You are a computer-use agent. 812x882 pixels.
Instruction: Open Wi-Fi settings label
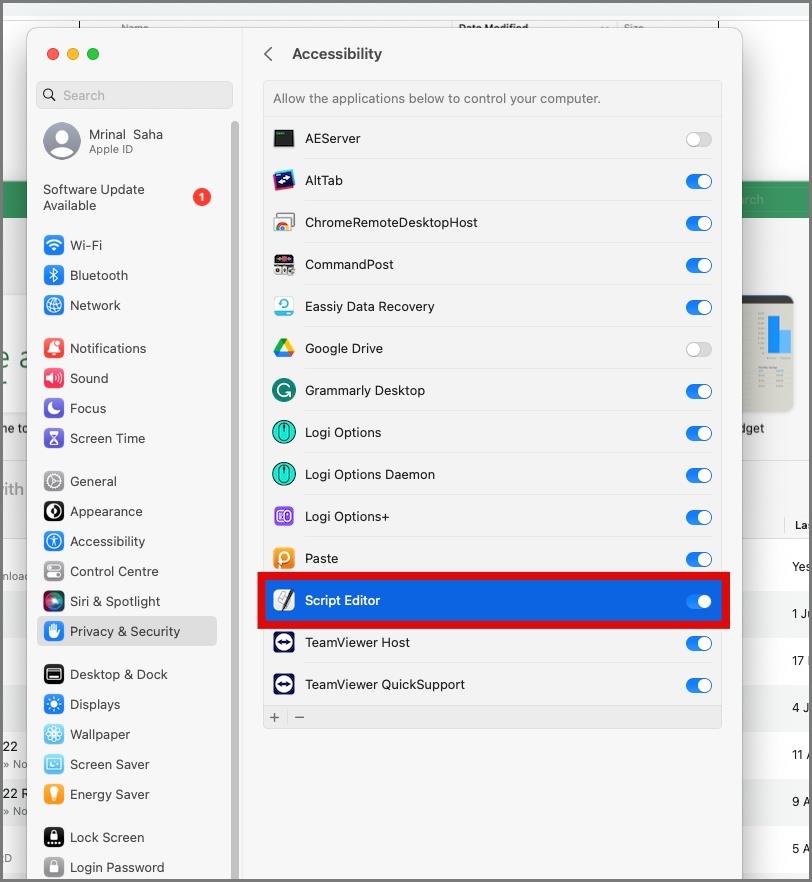[x=86, y=245]
